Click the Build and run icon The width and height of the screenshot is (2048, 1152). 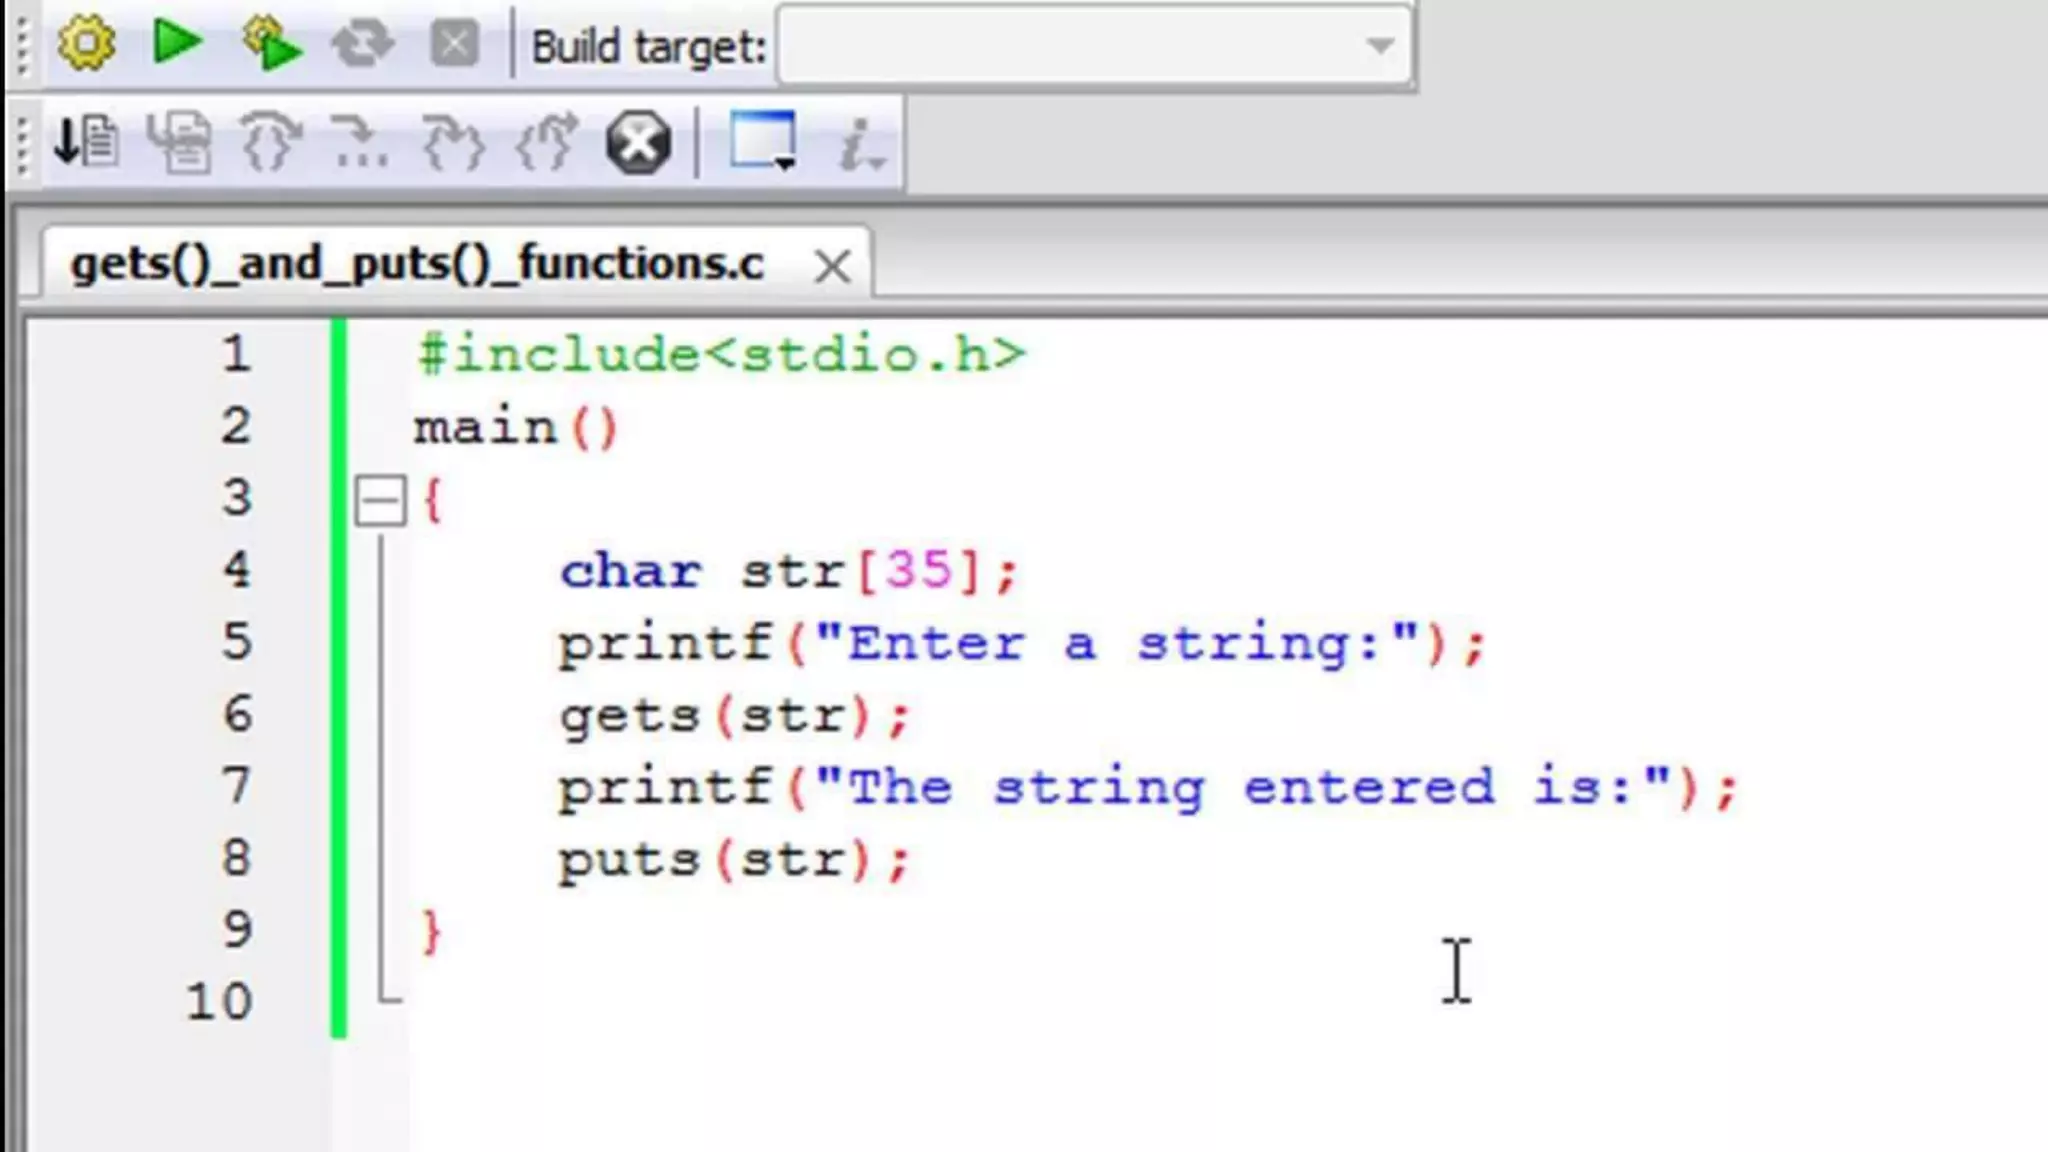coord(271,44)
